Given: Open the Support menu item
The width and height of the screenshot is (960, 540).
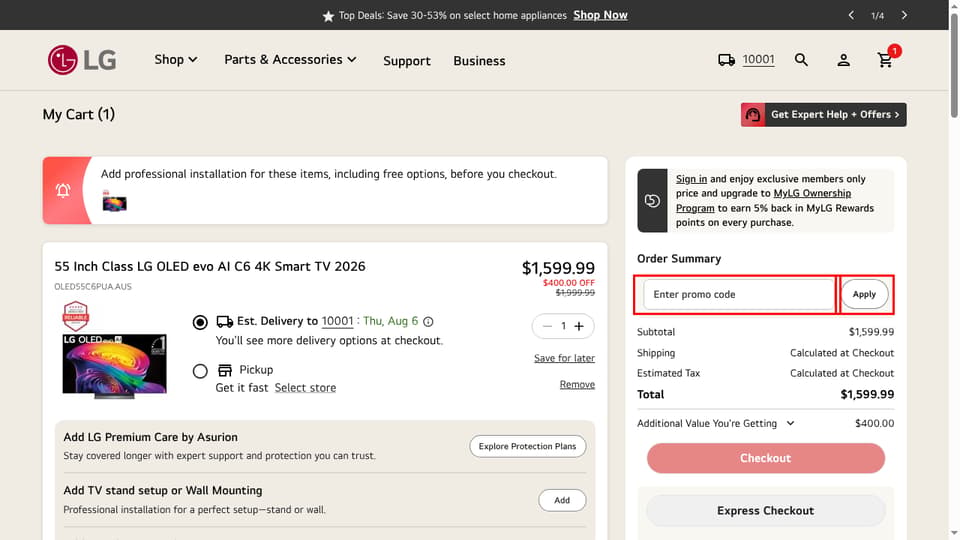Looking at the screenshot, I should coord(407,61).
